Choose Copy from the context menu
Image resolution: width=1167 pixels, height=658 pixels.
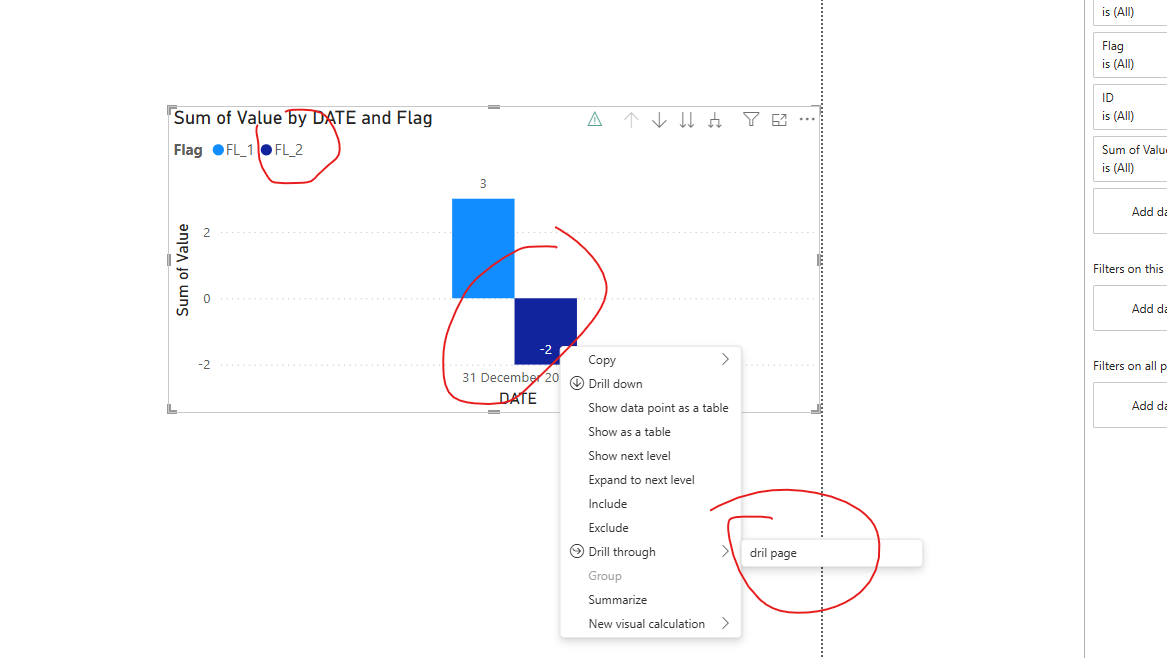click(x=650, y=360)
